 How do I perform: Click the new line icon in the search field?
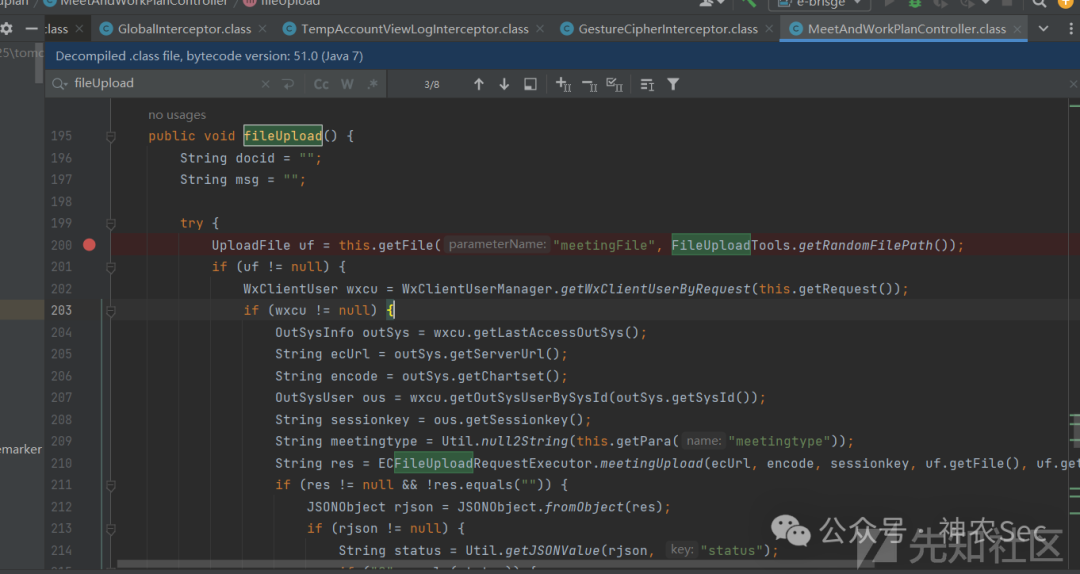point(288,84)
